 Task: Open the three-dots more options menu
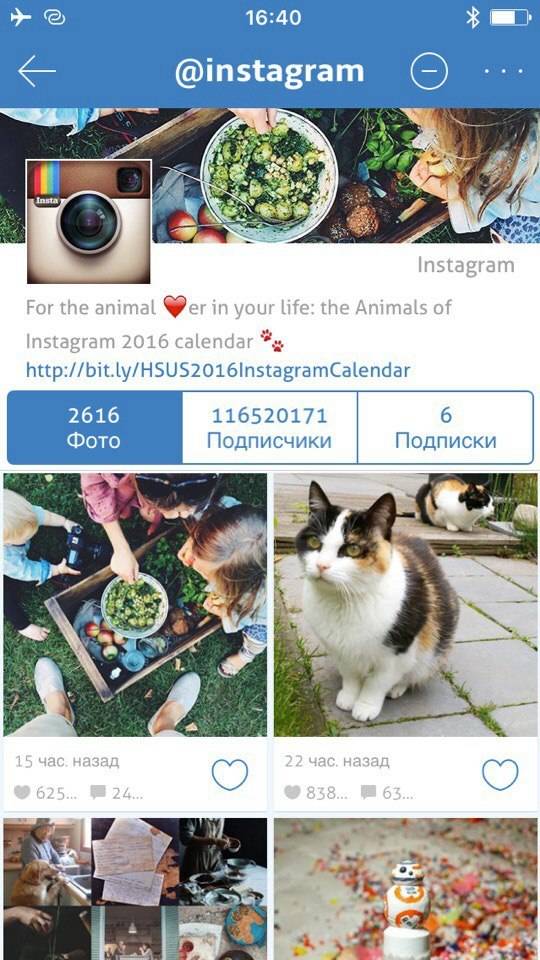pos(503,72)
